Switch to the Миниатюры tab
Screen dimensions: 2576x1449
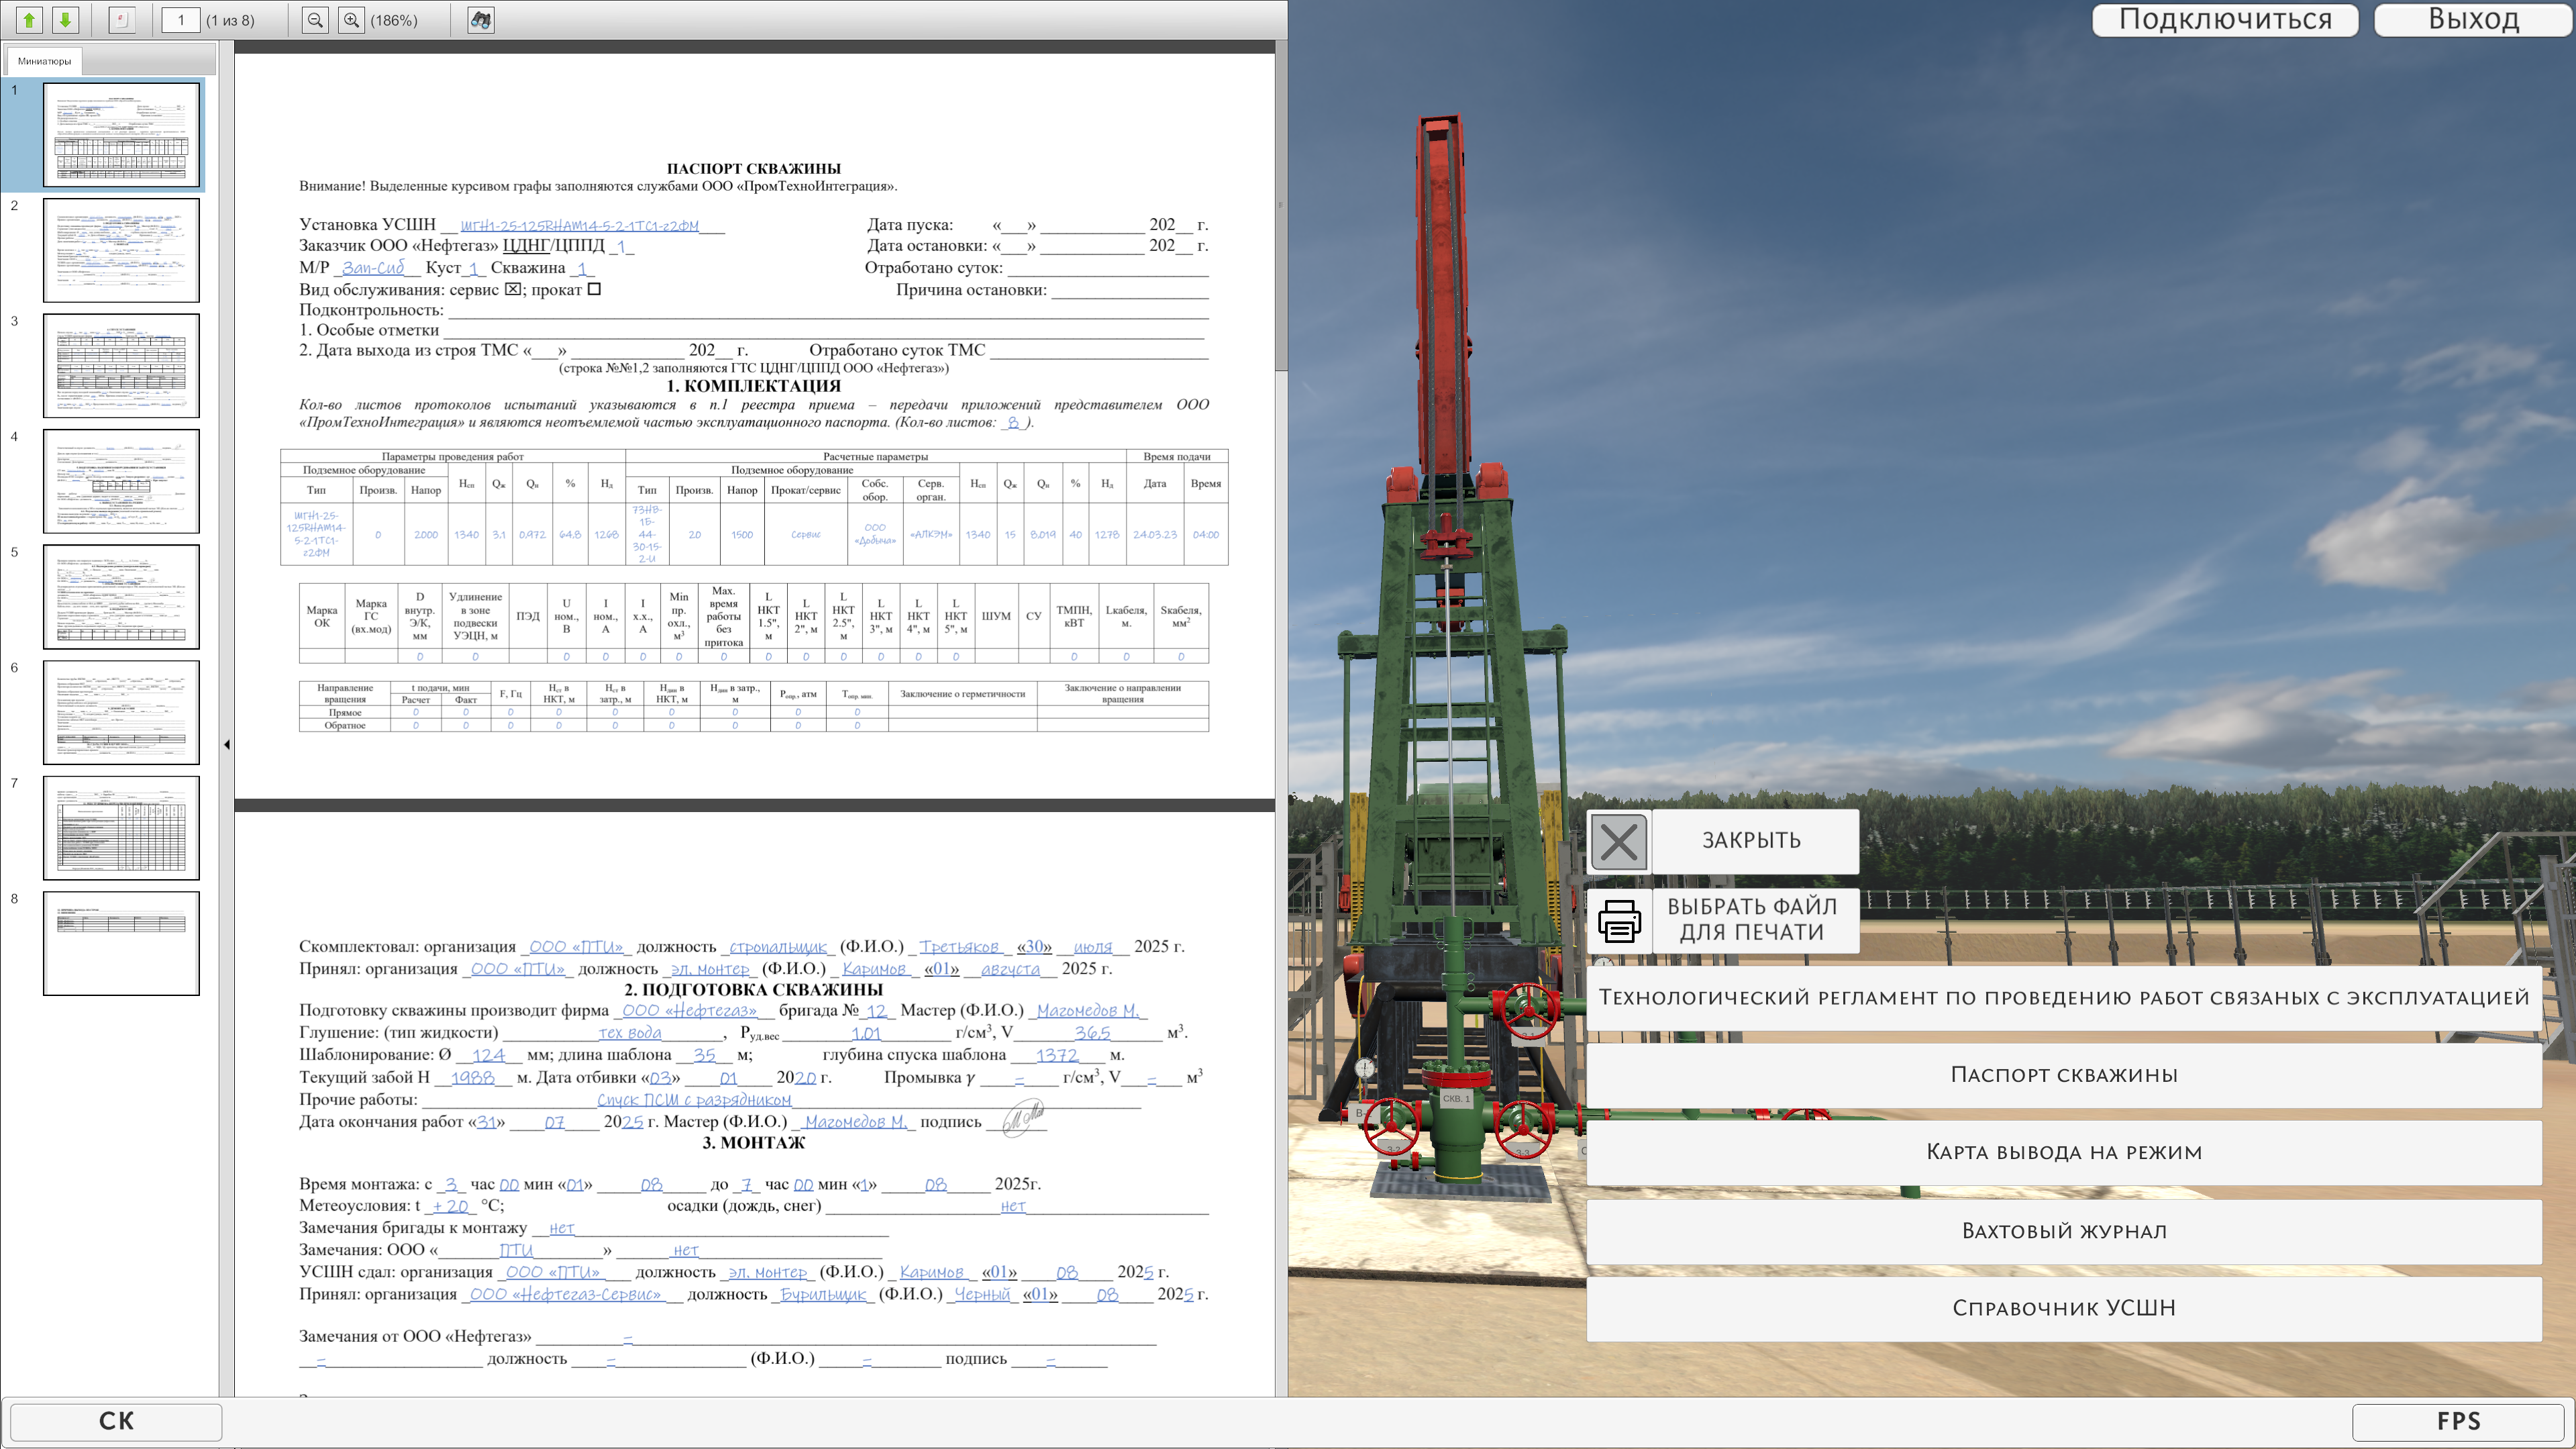[44, 61]
